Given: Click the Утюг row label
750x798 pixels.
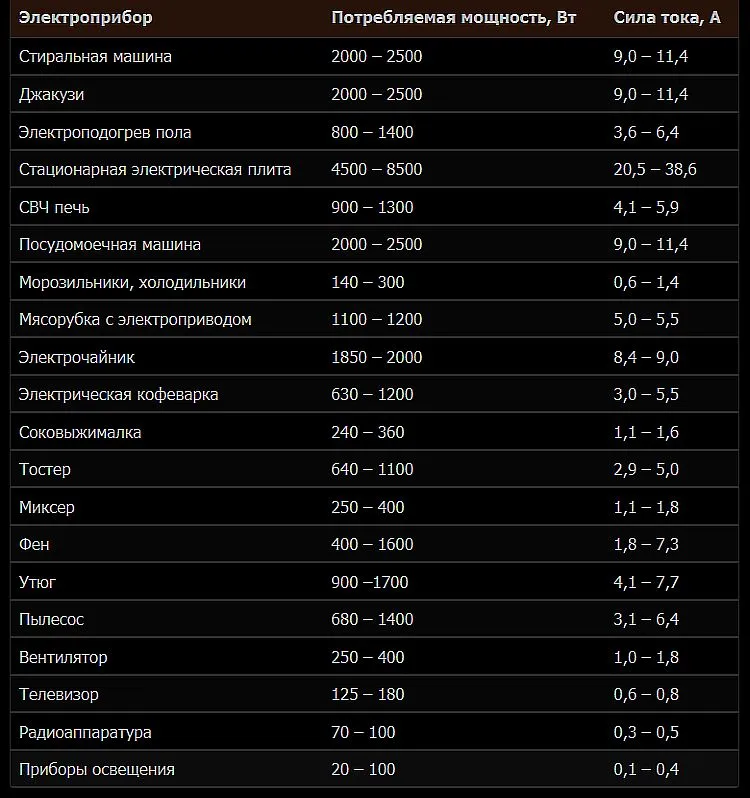Looking at the screenshot, I should pos(37,582).
